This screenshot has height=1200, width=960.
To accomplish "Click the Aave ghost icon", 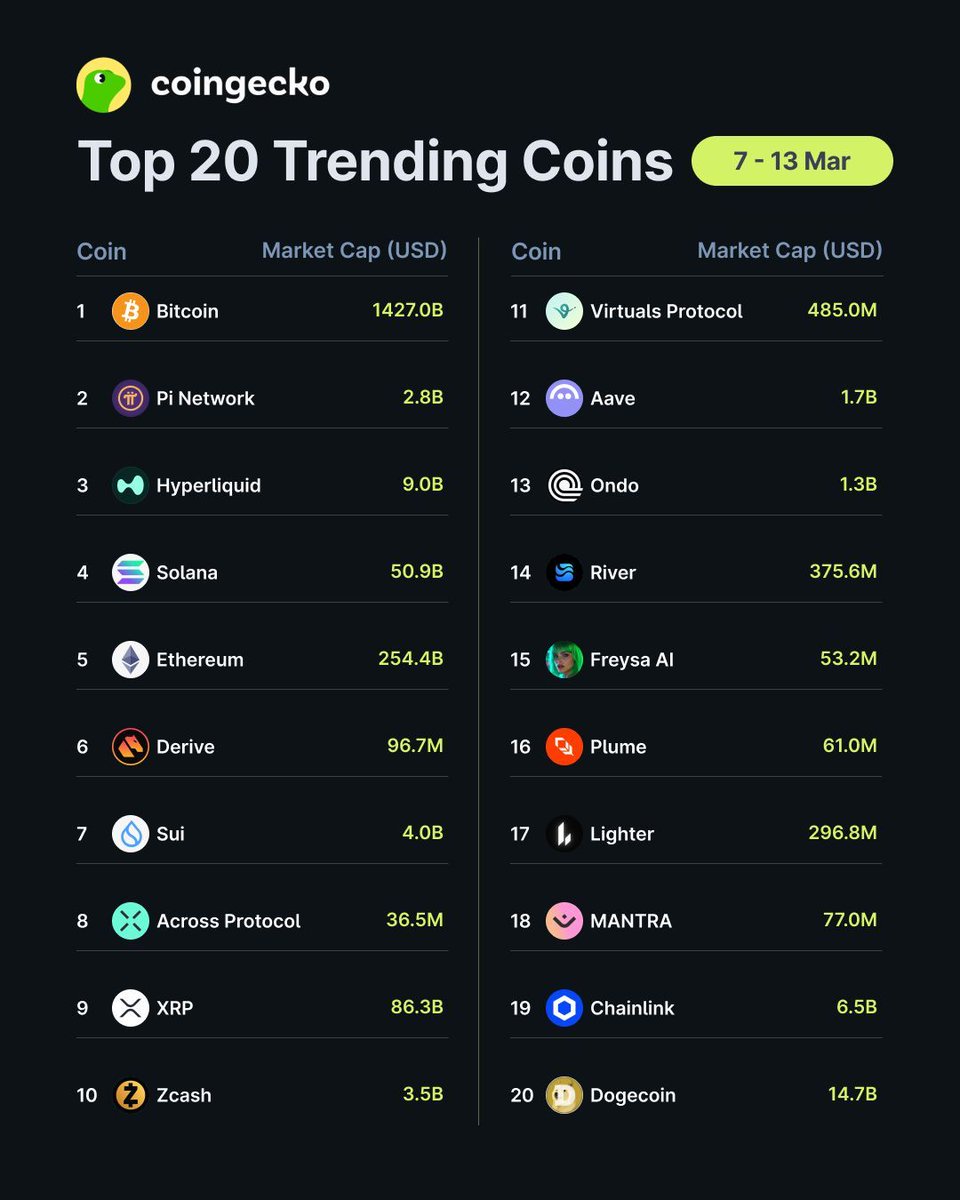I will point(564,398).
